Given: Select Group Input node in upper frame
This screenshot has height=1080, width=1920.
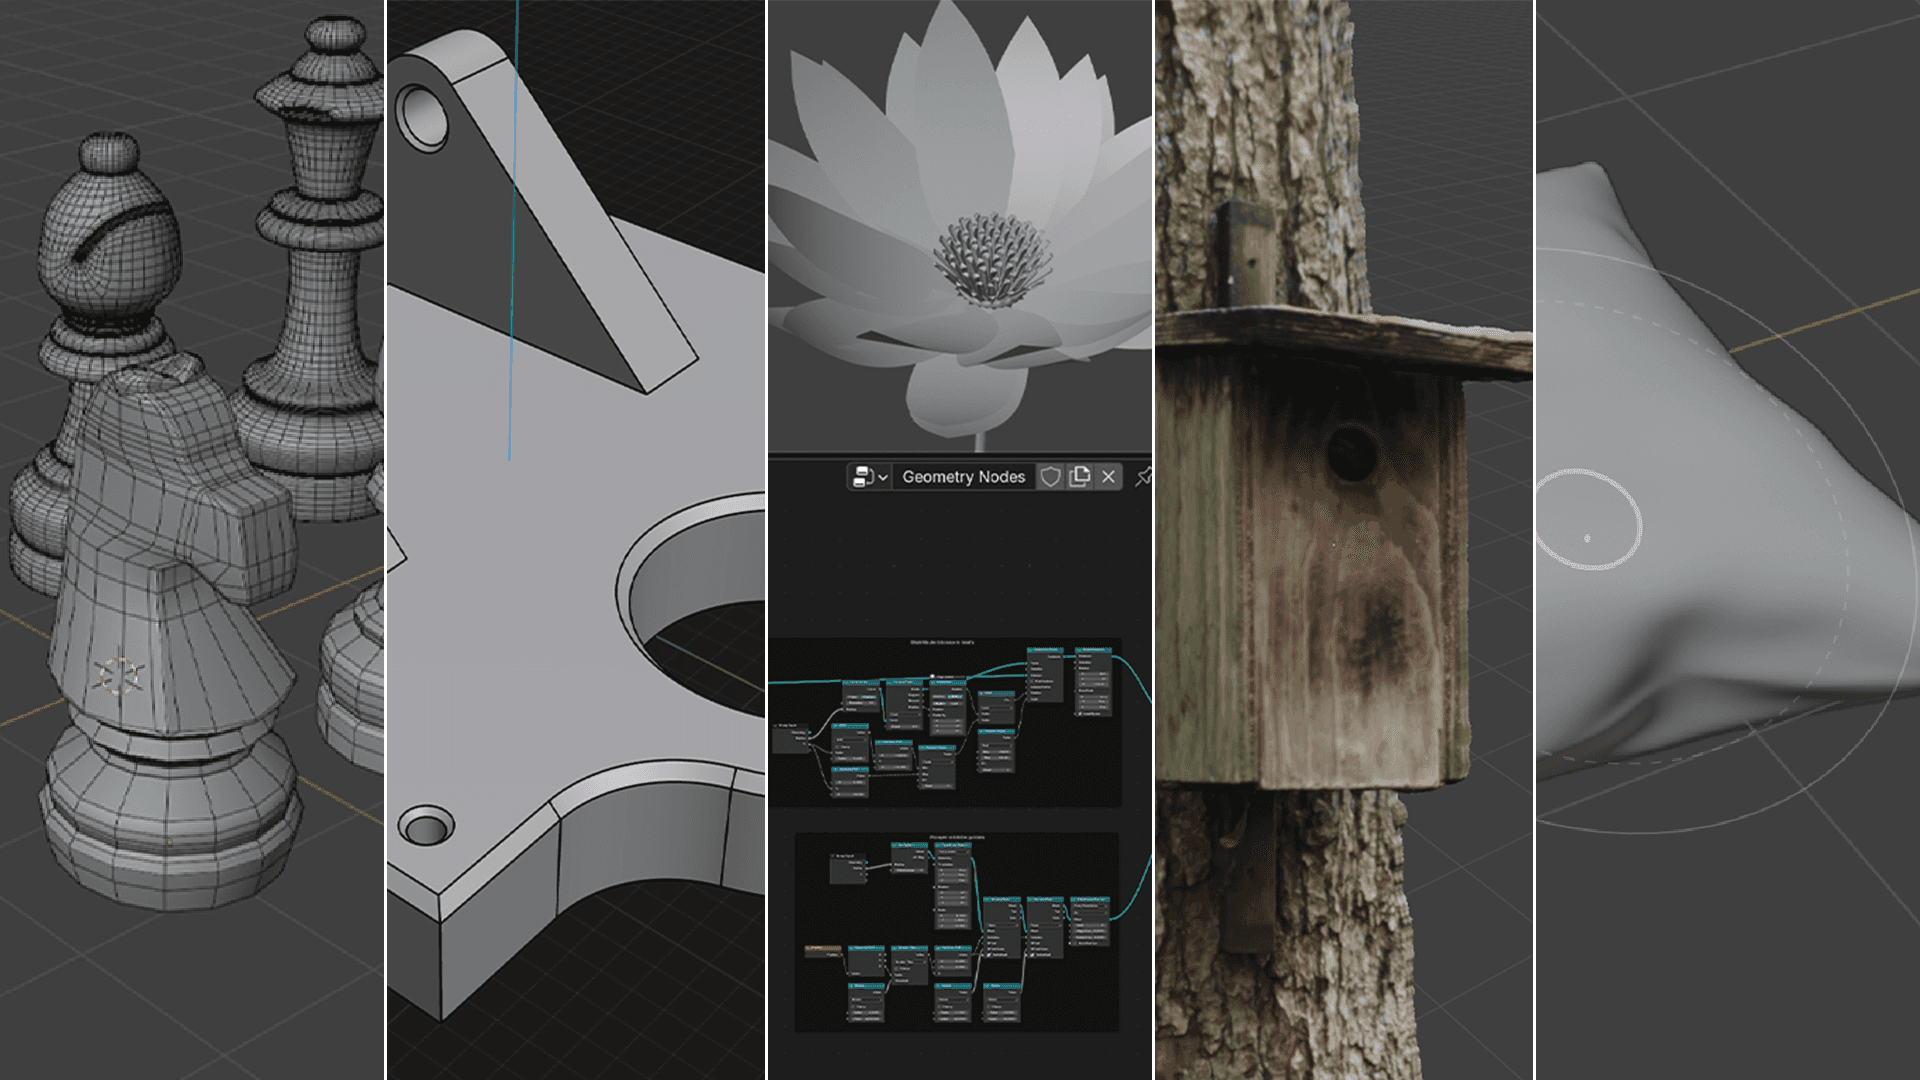Looking at the screenshot, I should tap(790, 738).
